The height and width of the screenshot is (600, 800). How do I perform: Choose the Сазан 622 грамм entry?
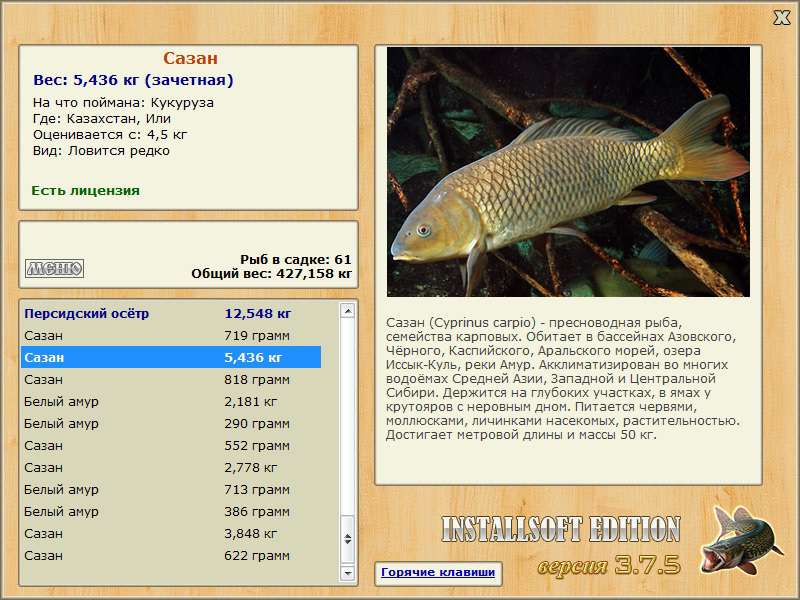pos(171,555)
